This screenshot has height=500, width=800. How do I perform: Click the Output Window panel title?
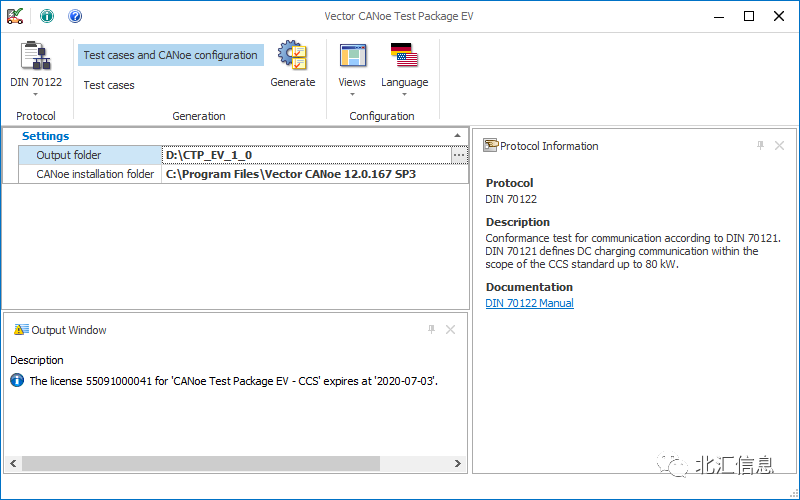[x=69, y=330]
